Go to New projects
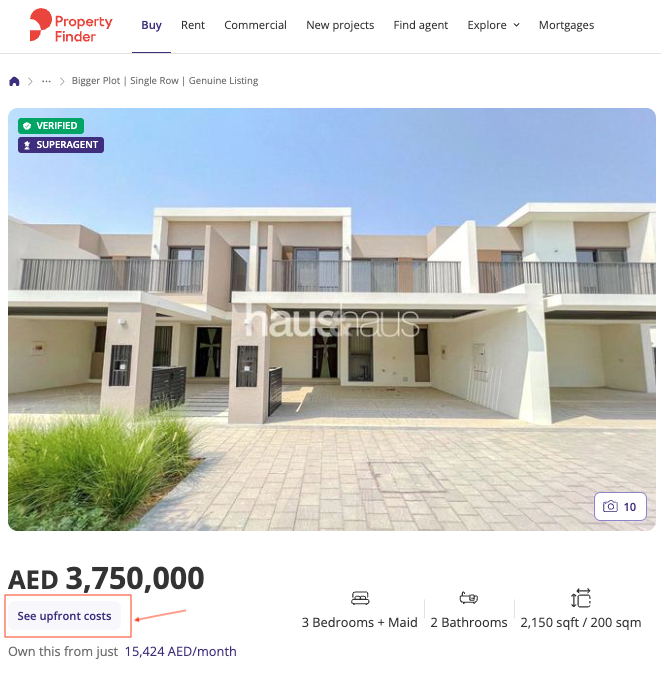The width and height of the screenshot is (661, 683). (x=340, y=25)
